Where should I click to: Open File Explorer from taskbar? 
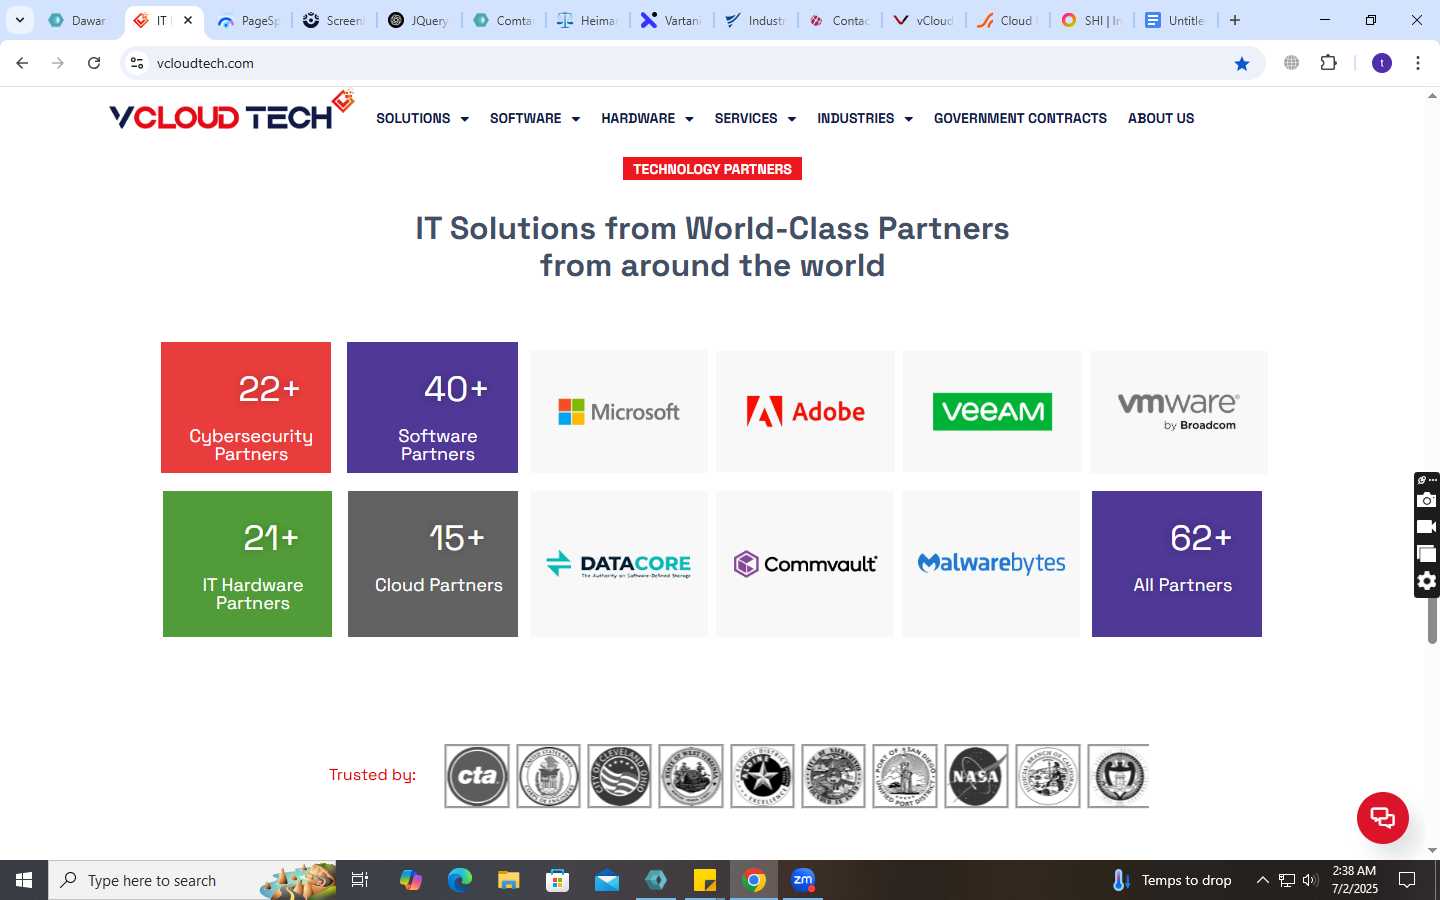pyautogui.click(x=509, y=880)
